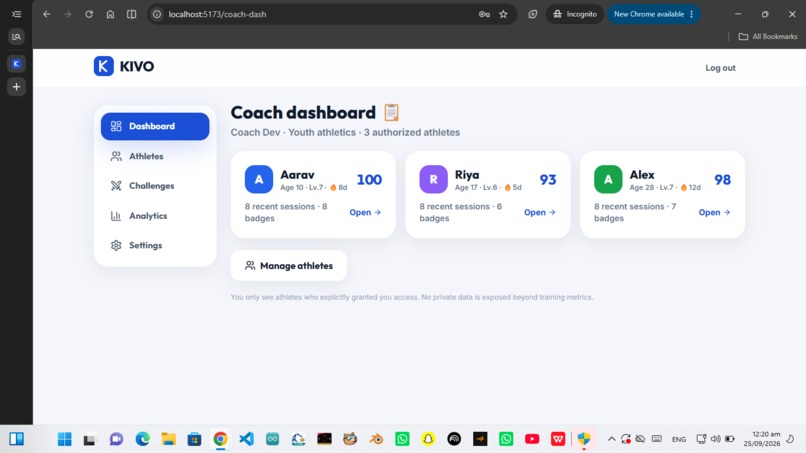Click Alex's 12d streak flame
Viewport: 806px width, 453px height.
coord(684,187)
